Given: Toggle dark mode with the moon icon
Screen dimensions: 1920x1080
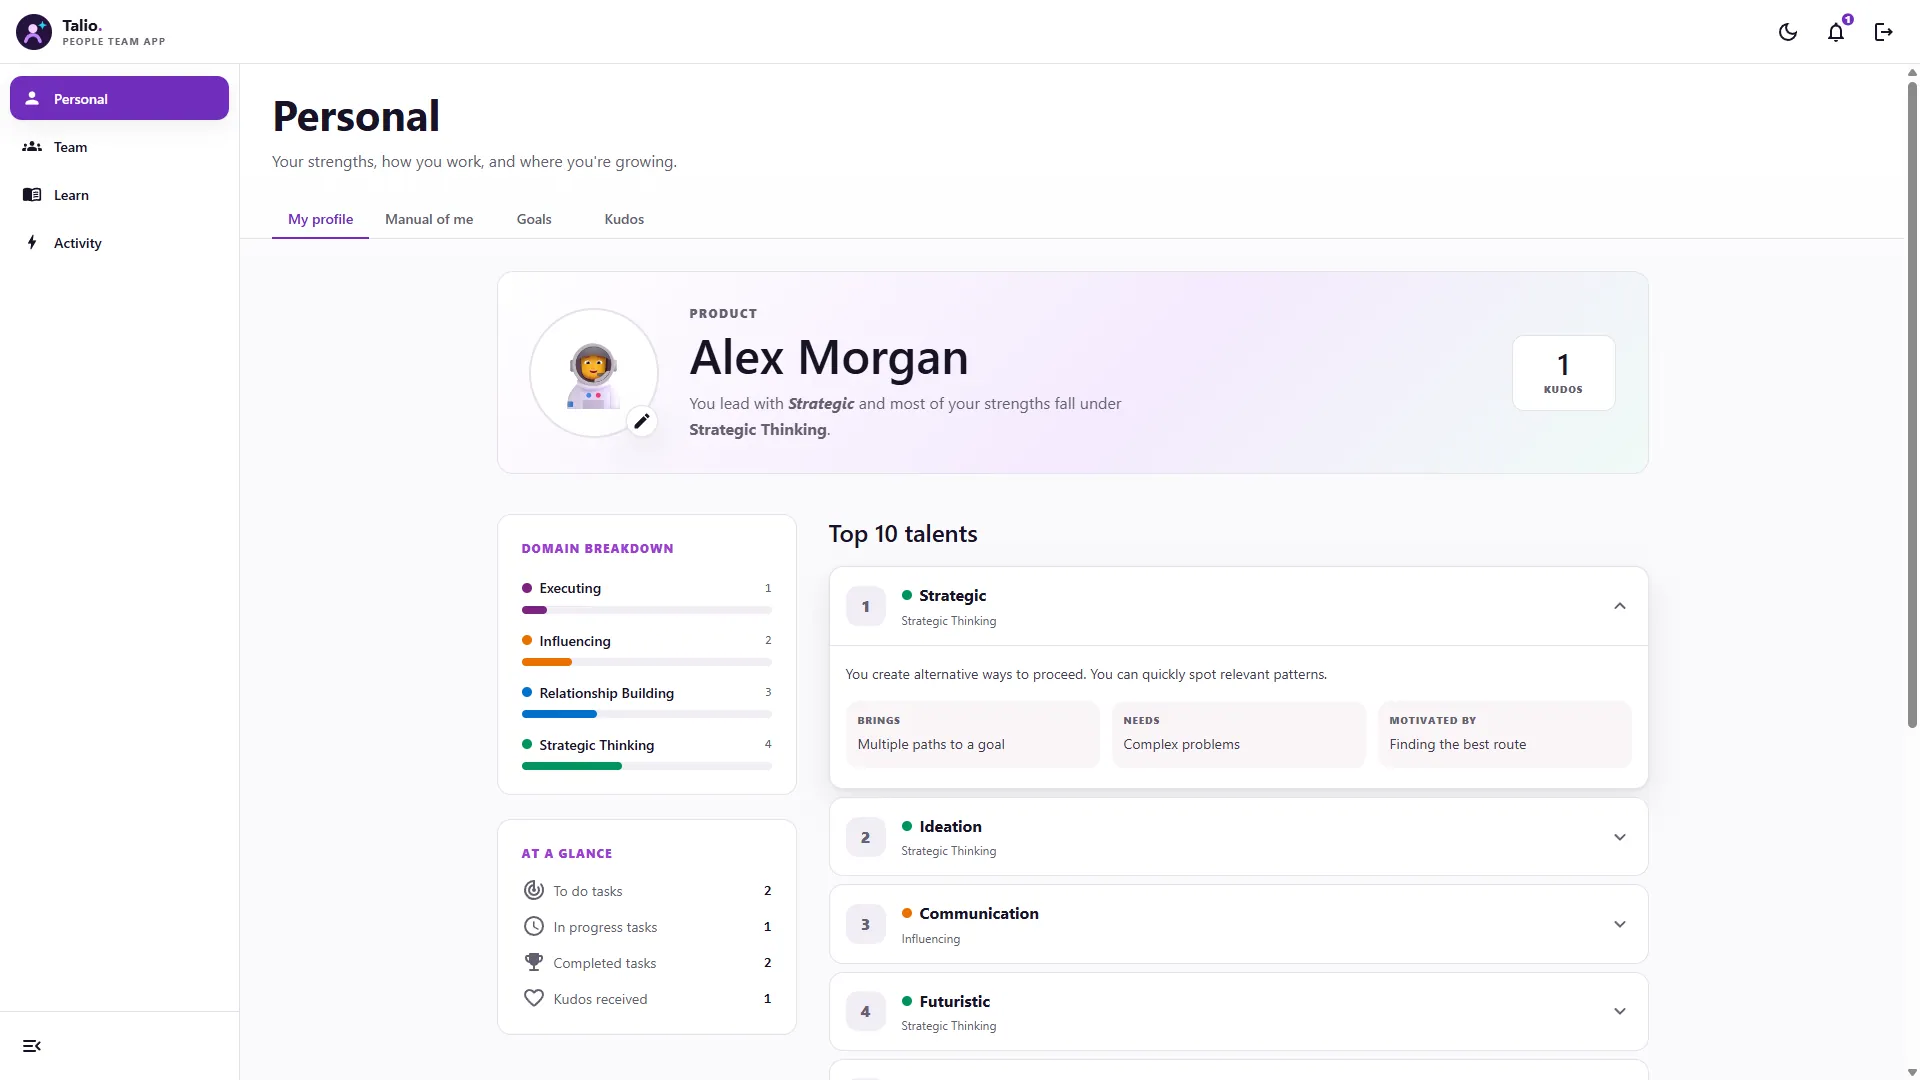Looking at the screenshot, I should (x=1788, y=32).
